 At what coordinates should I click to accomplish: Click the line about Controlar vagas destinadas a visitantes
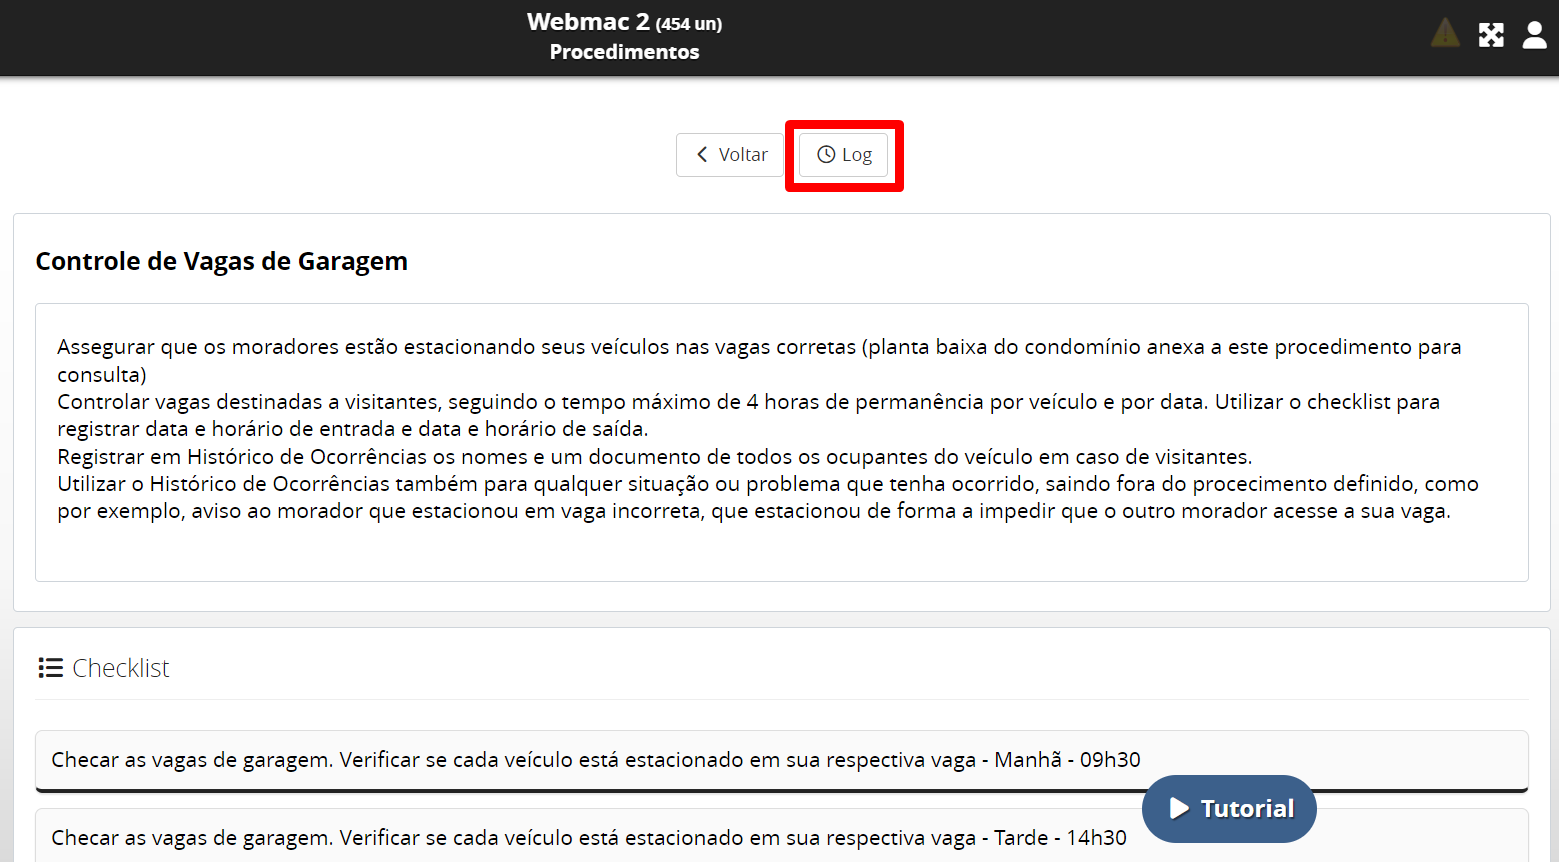pos(748,402)
